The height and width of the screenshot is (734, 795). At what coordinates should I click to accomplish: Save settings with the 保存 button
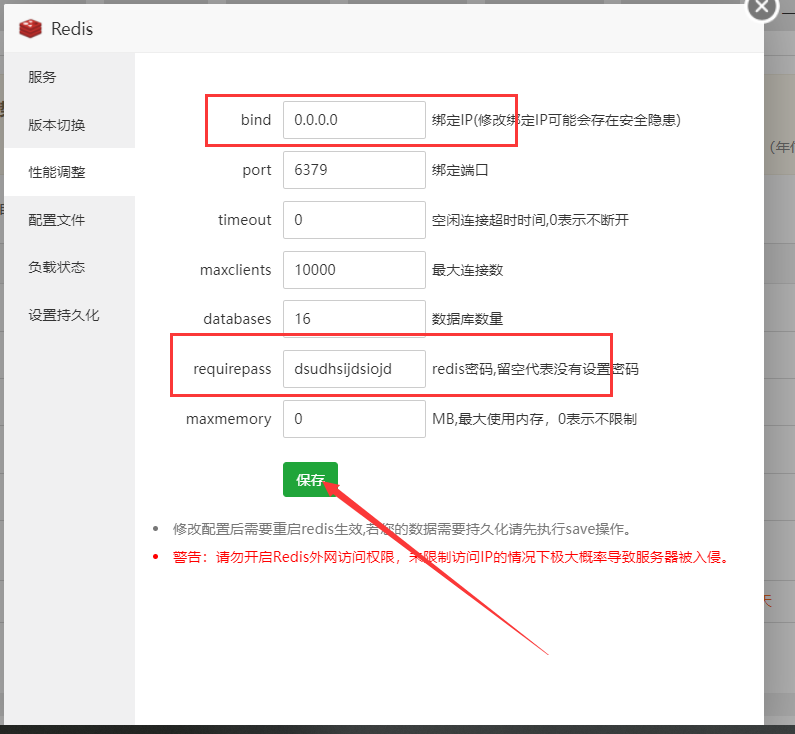tap(310, 479)
